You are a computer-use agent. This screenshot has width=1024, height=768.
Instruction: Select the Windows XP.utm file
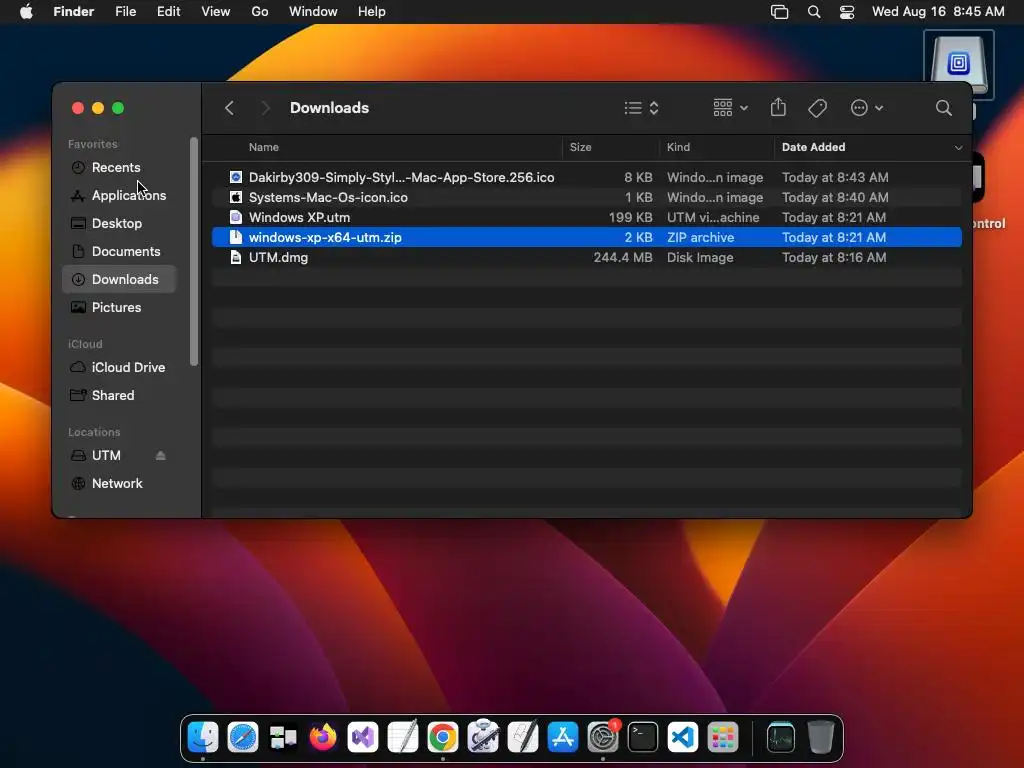point(586,217)
